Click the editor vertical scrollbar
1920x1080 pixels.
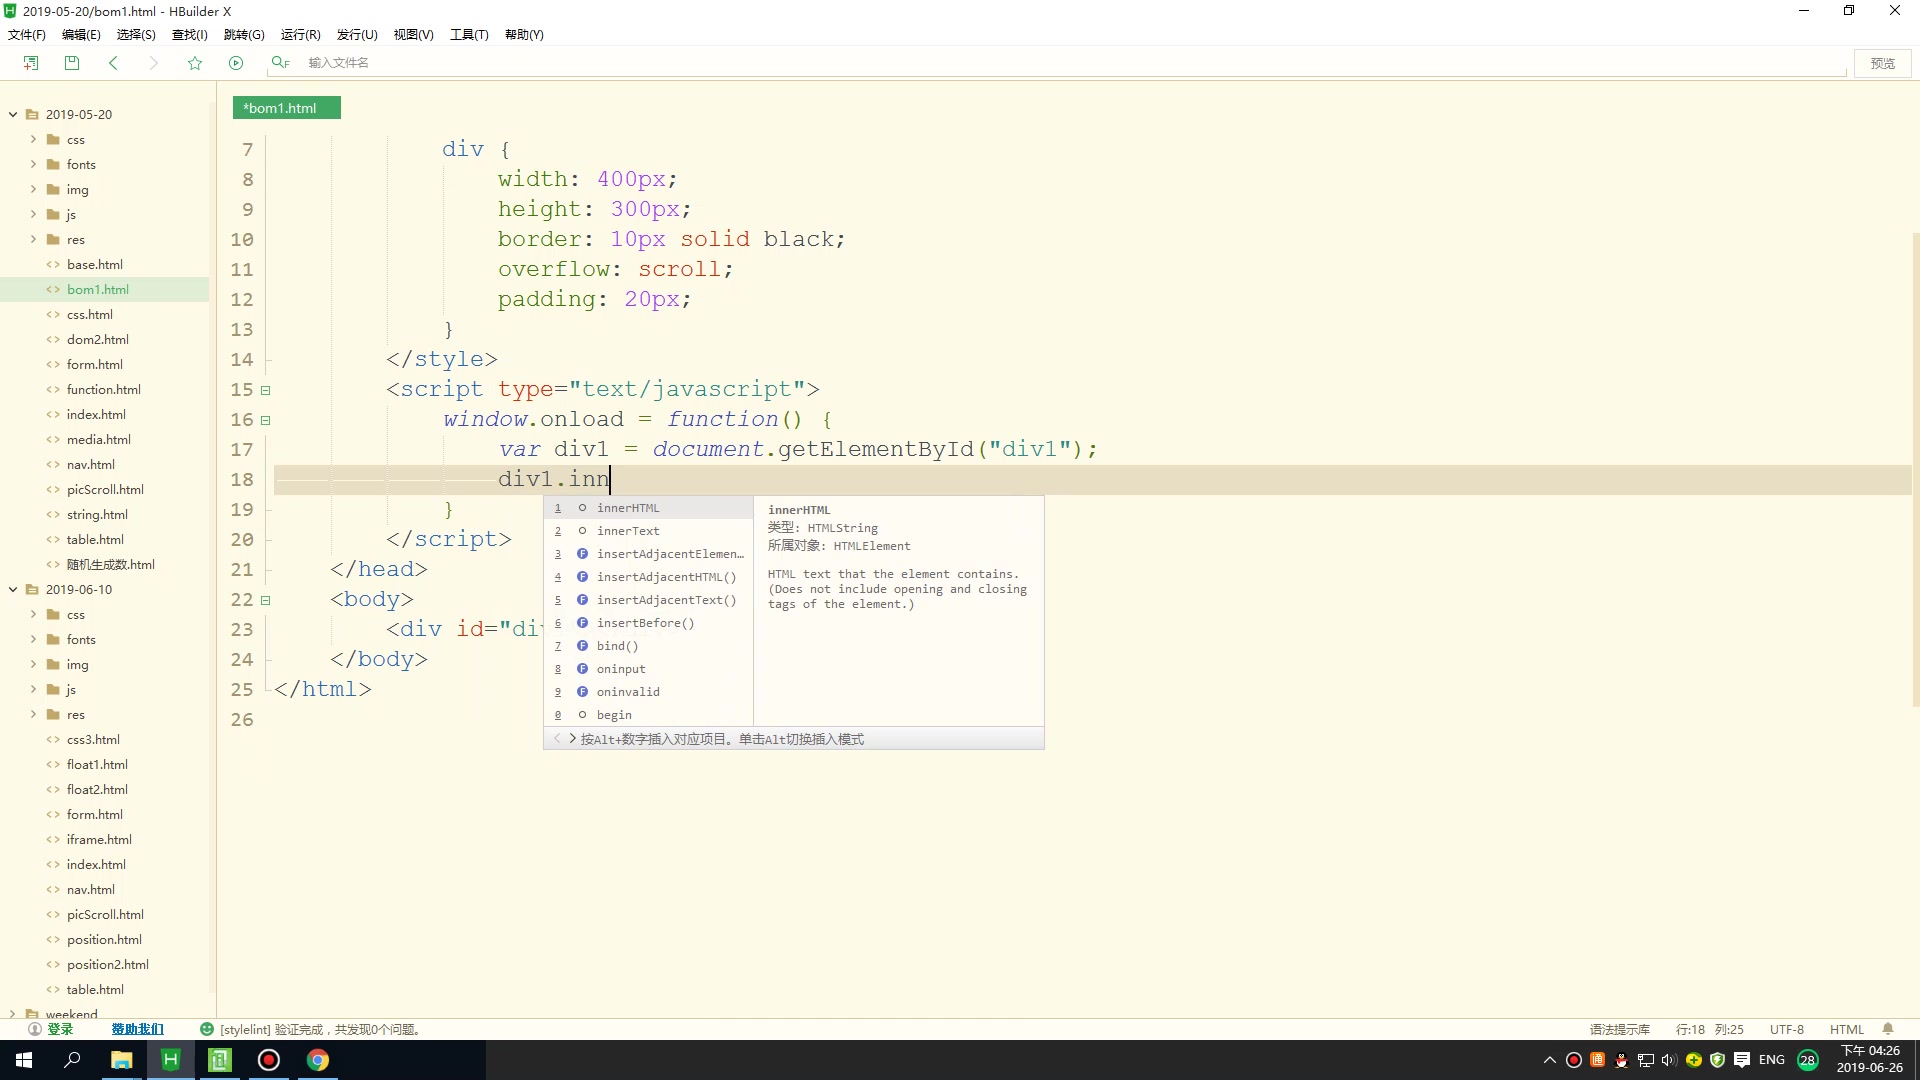pos(1915,470)
